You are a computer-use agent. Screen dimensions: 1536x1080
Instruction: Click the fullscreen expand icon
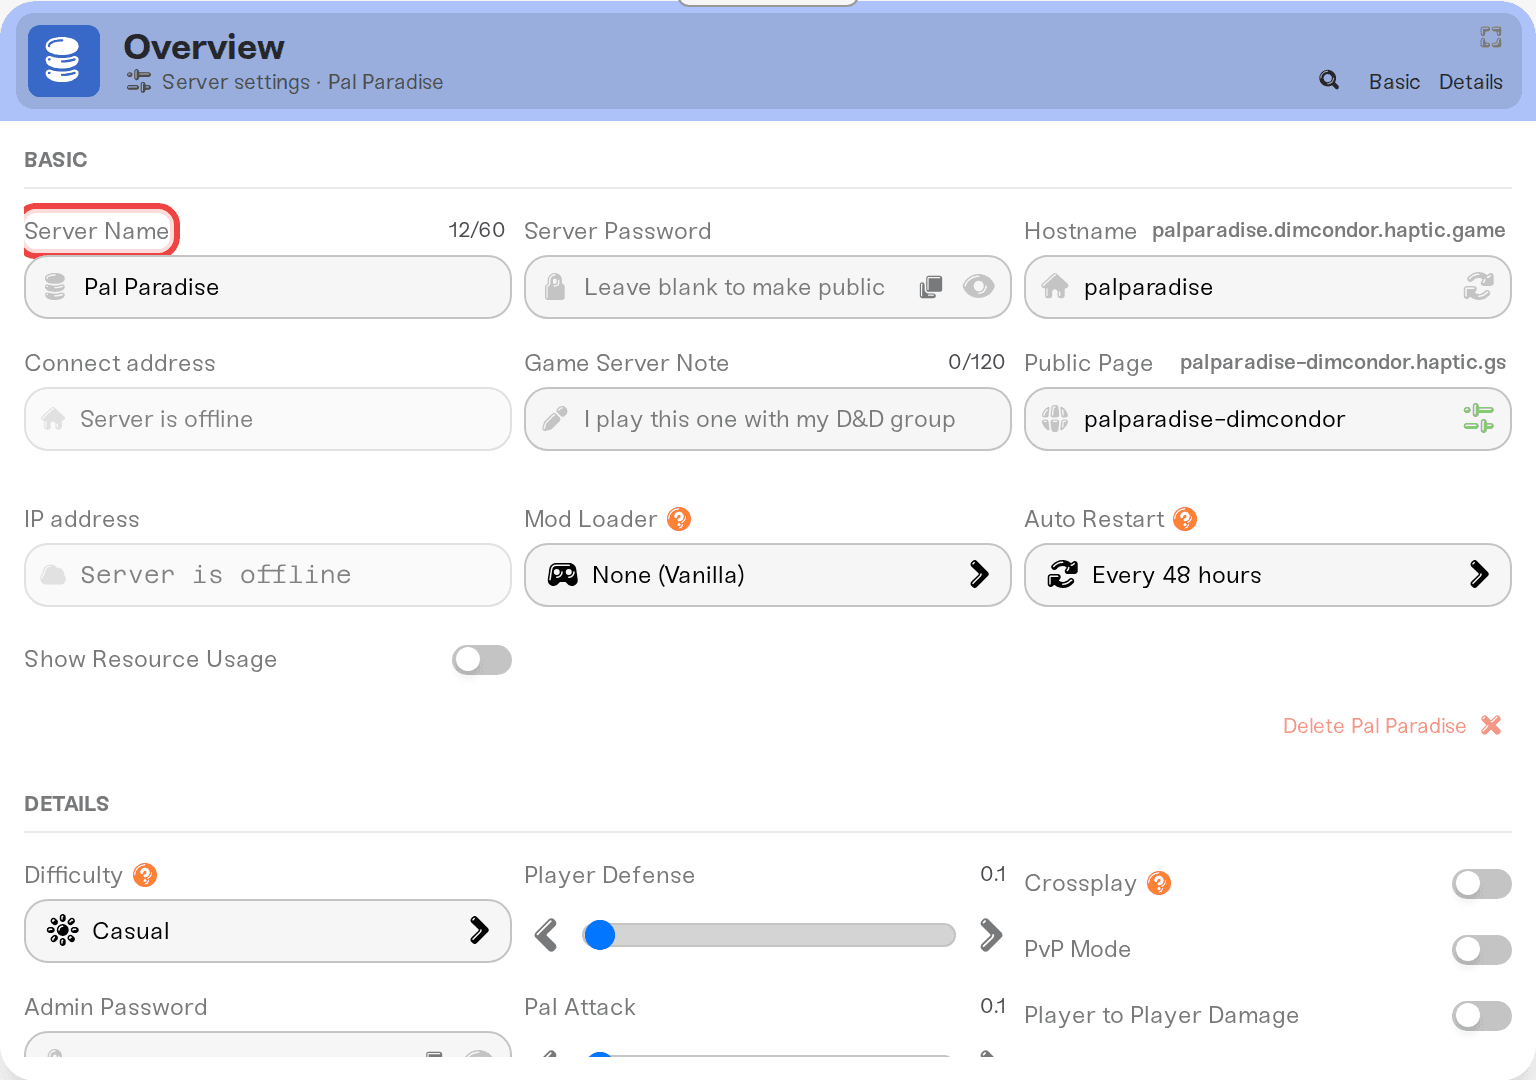coord(1491,37)
